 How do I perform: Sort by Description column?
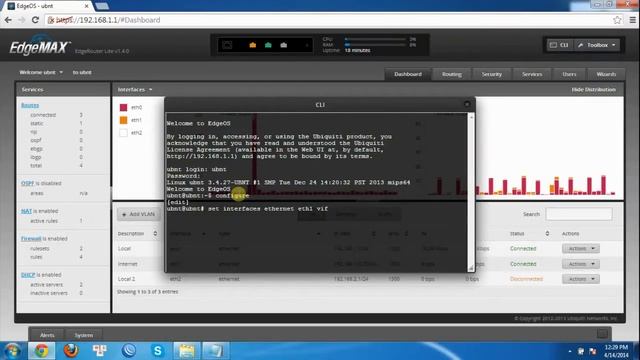pyautogui.click(x=138, y=233)
